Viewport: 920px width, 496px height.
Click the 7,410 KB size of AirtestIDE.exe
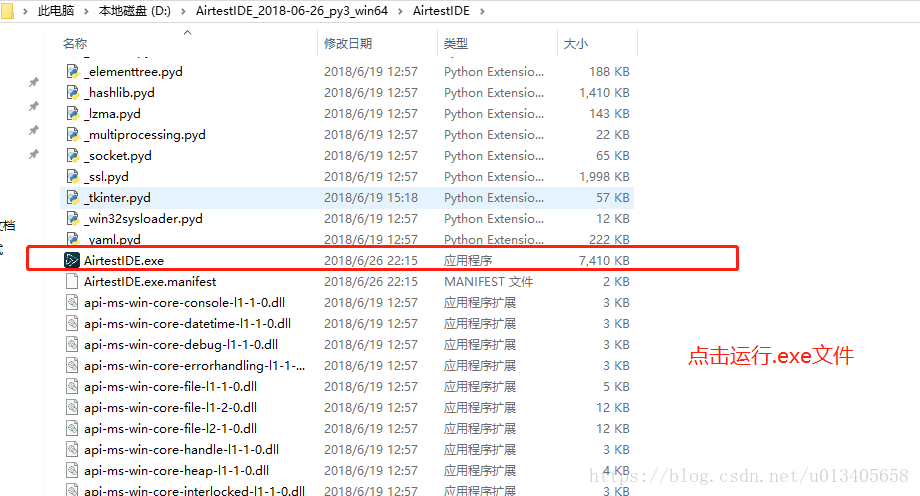604,260
